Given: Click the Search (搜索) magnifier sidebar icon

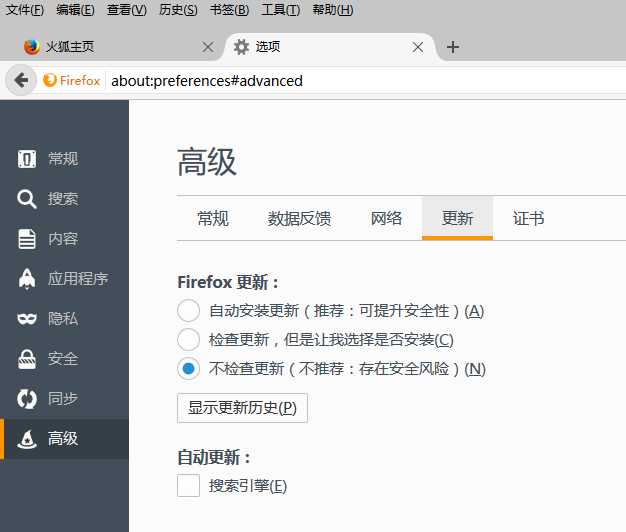Looking at the screenshot, I should click(27, 199).
